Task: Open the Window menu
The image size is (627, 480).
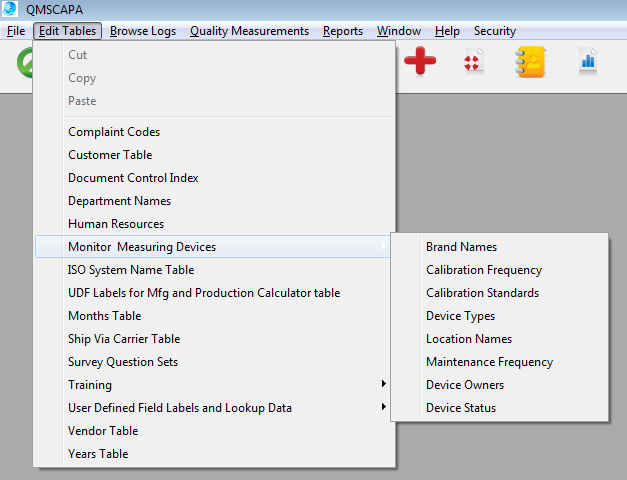Action: [399, 31]
